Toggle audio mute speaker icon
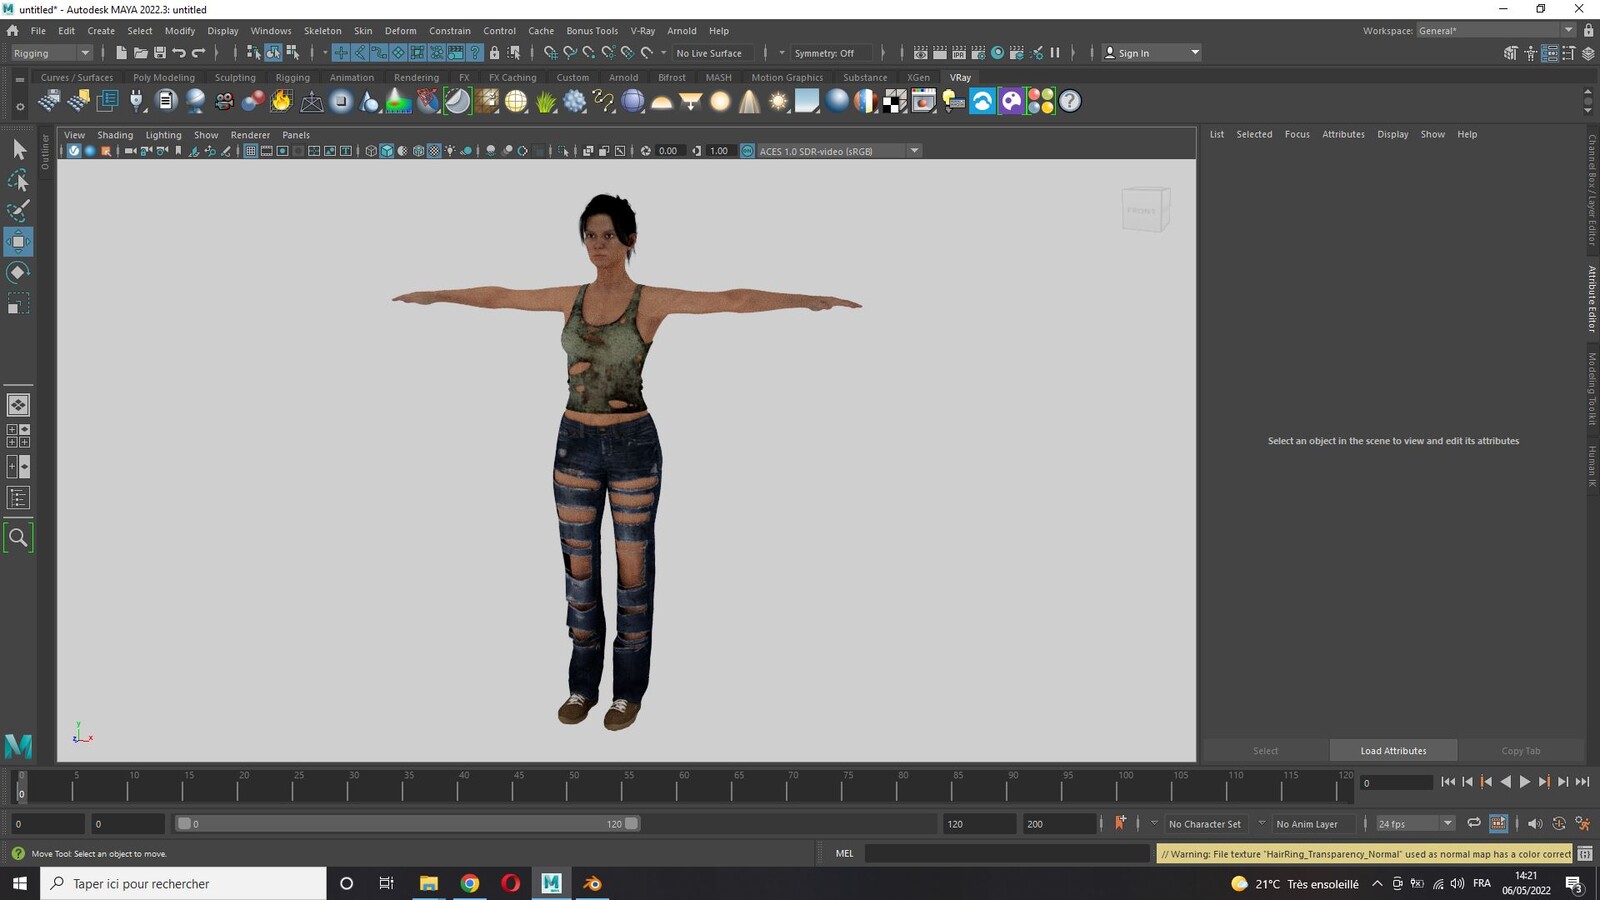 tap(1534, 823)
